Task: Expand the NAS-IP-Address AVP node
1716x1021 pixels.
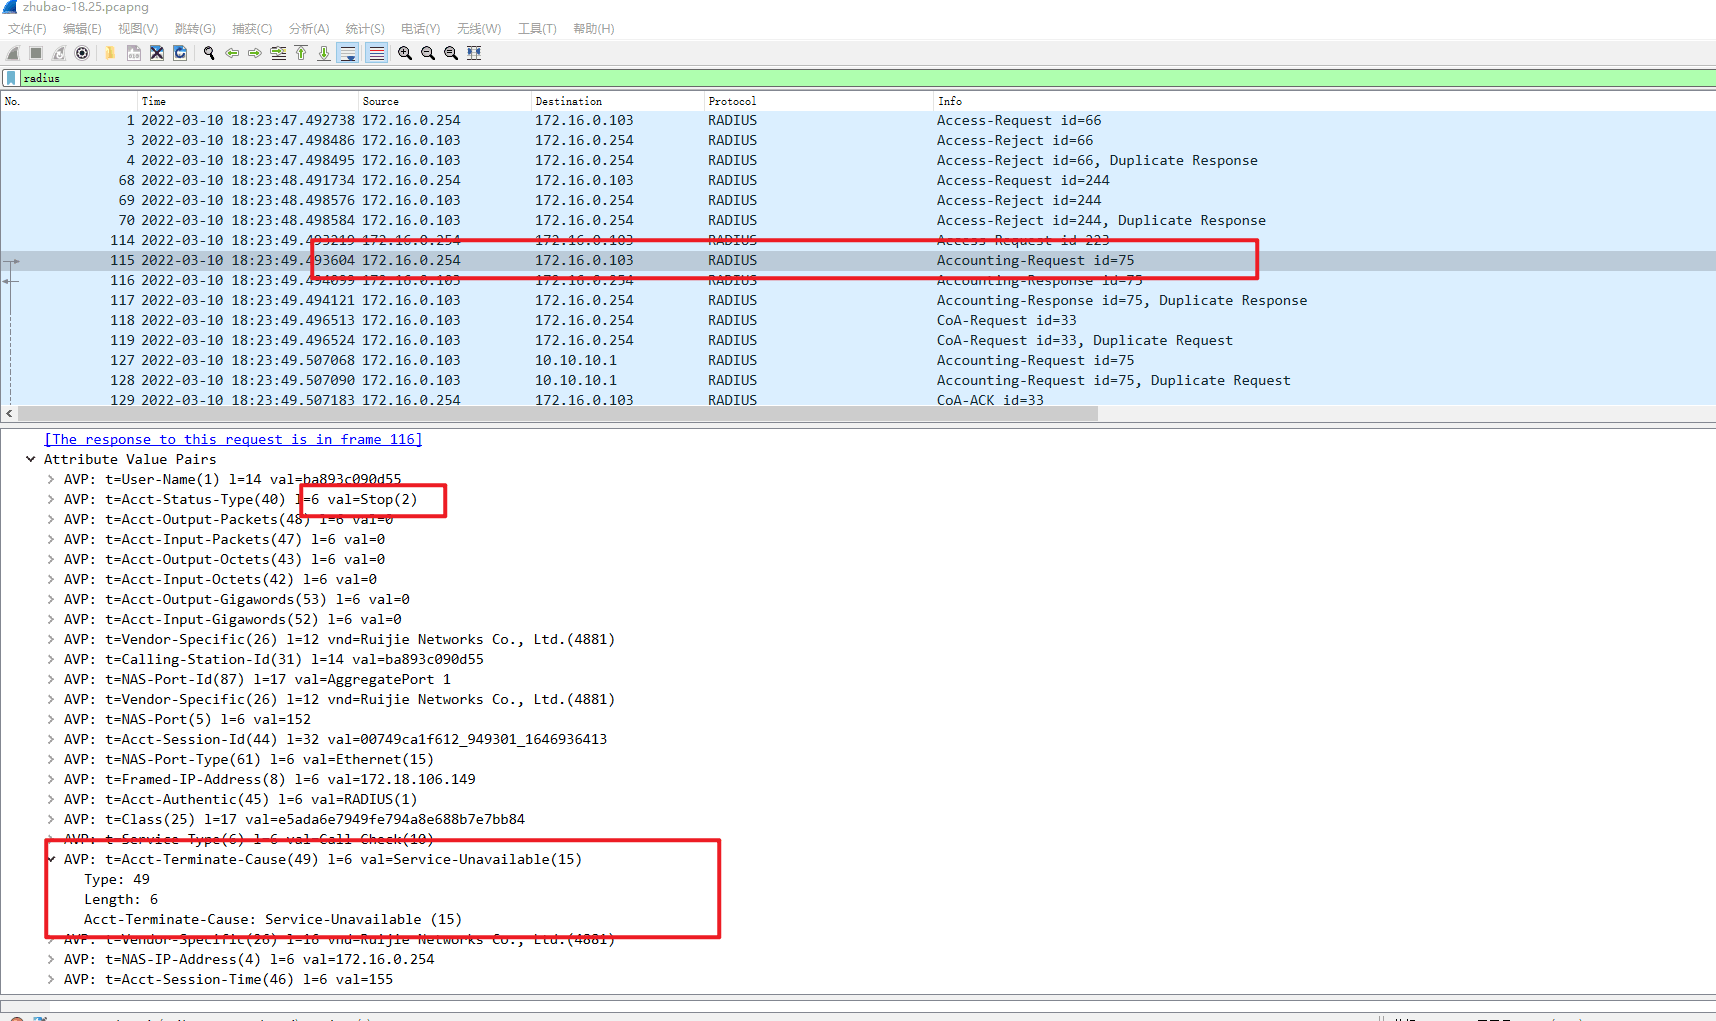Action: coord(51,959)
